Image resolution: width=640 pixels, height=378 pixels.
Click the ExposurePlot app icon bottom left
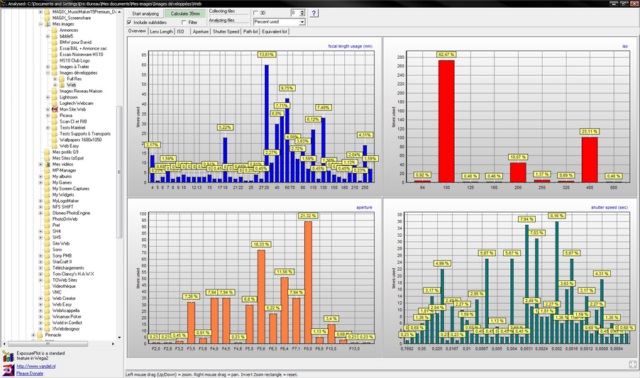[8, 356]
